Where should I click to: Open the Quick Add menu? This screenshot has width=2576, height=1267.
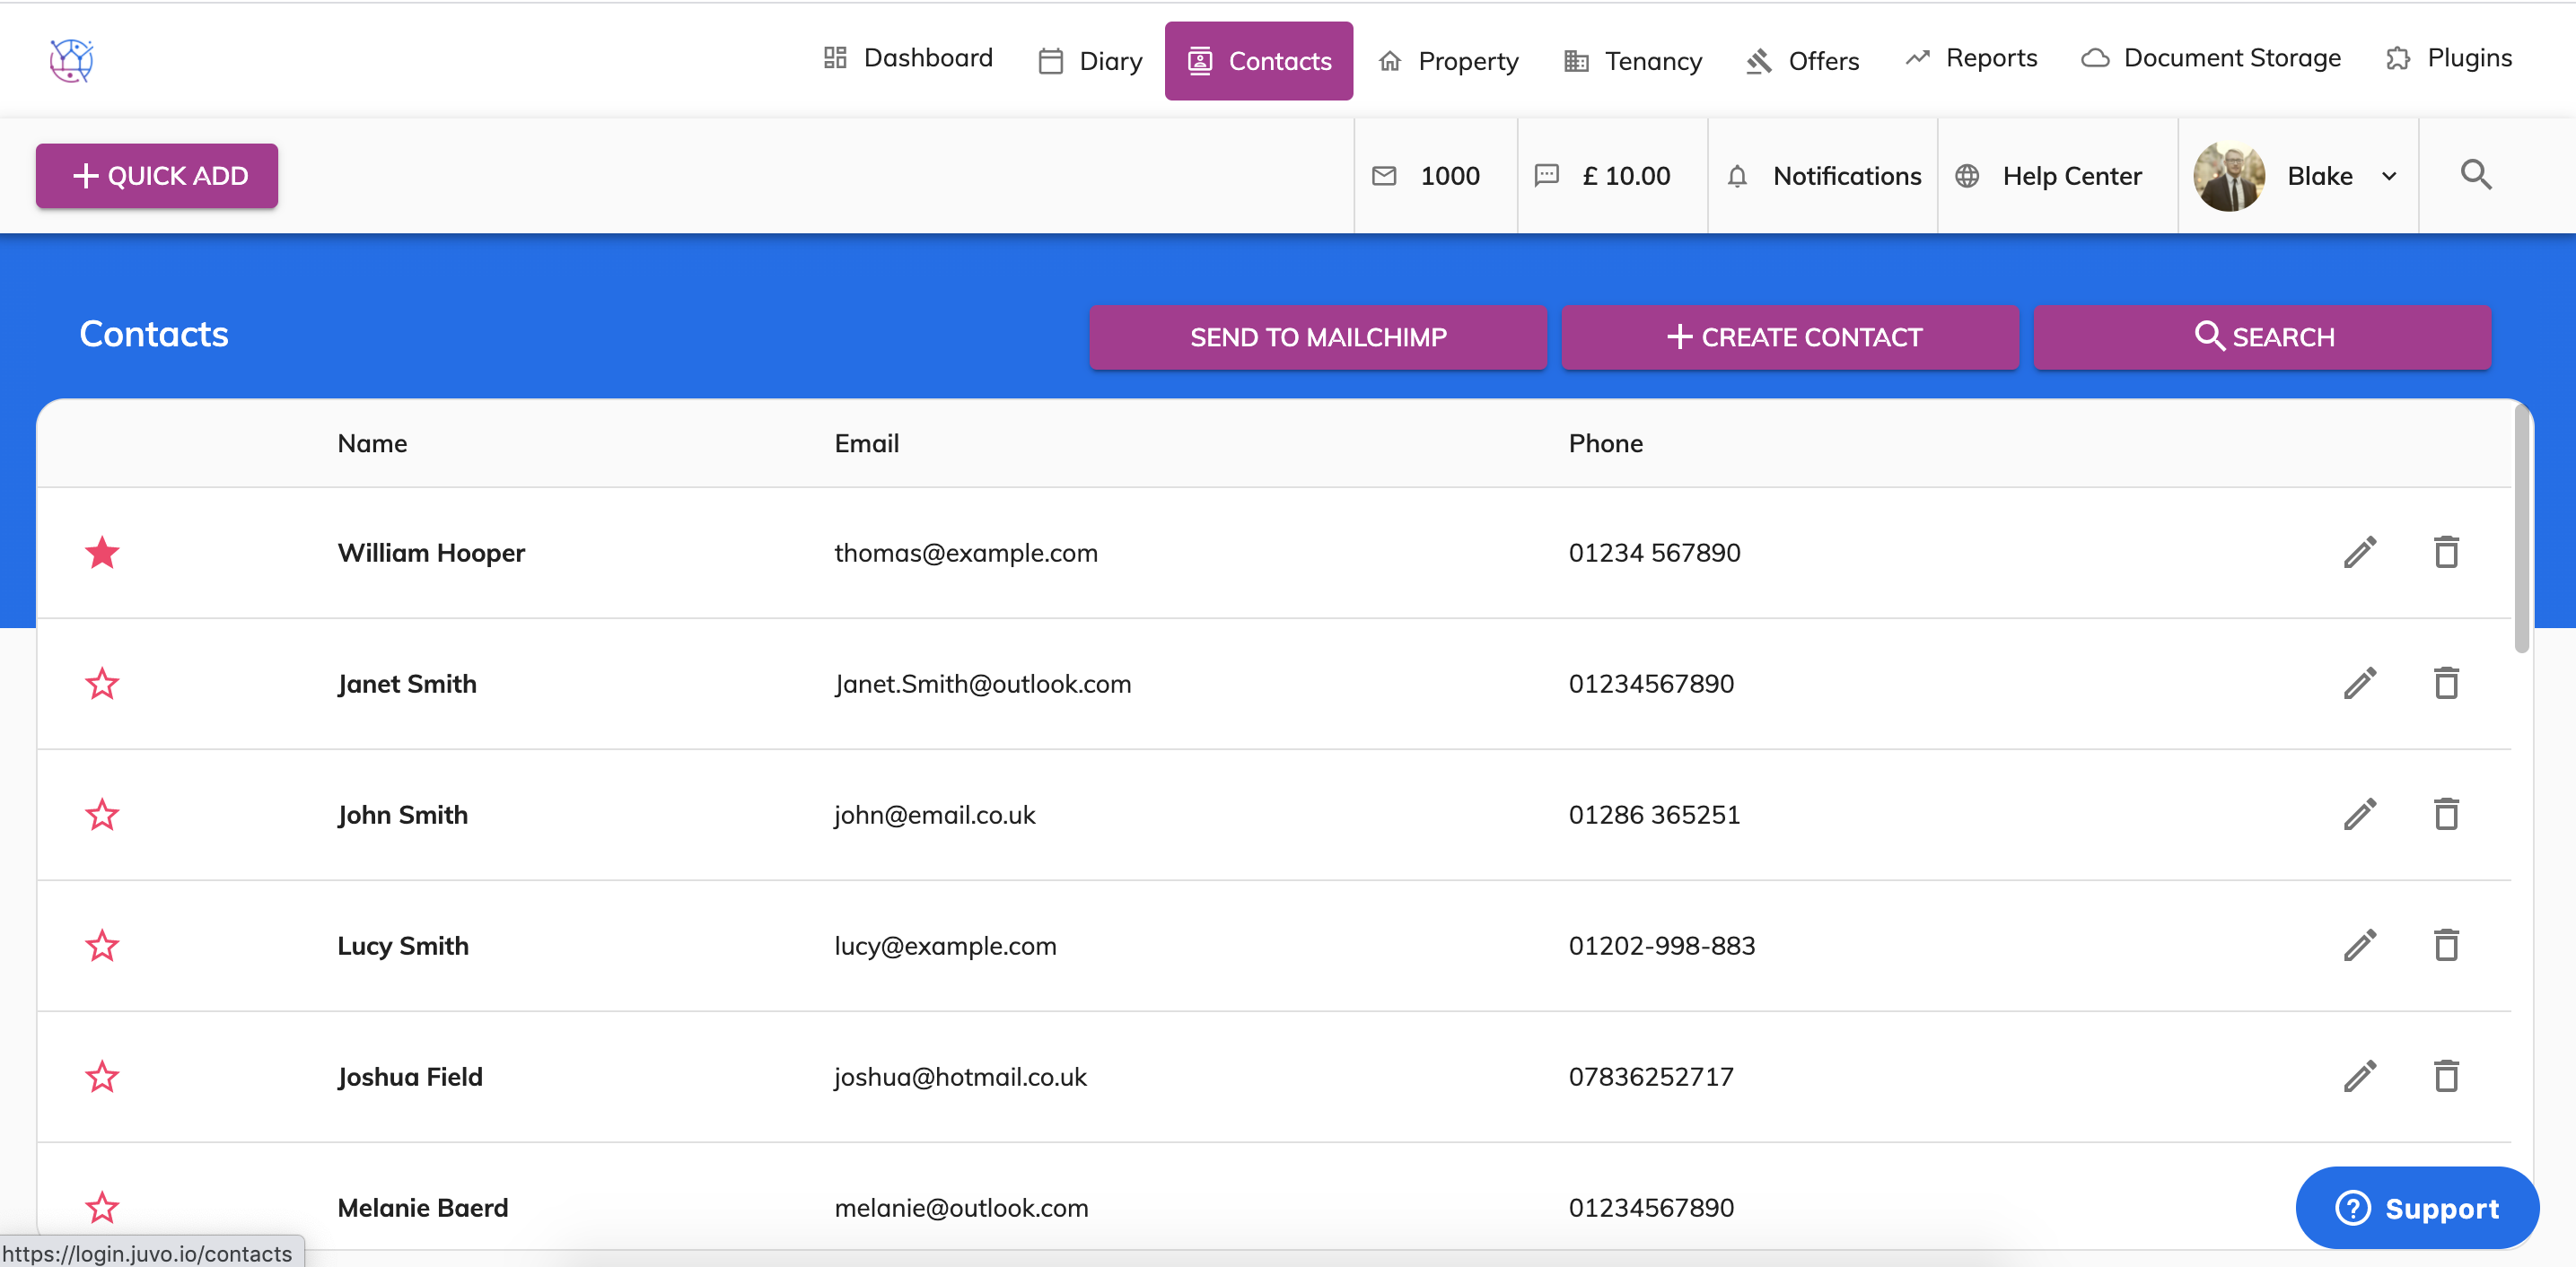(x=157, y=176)
